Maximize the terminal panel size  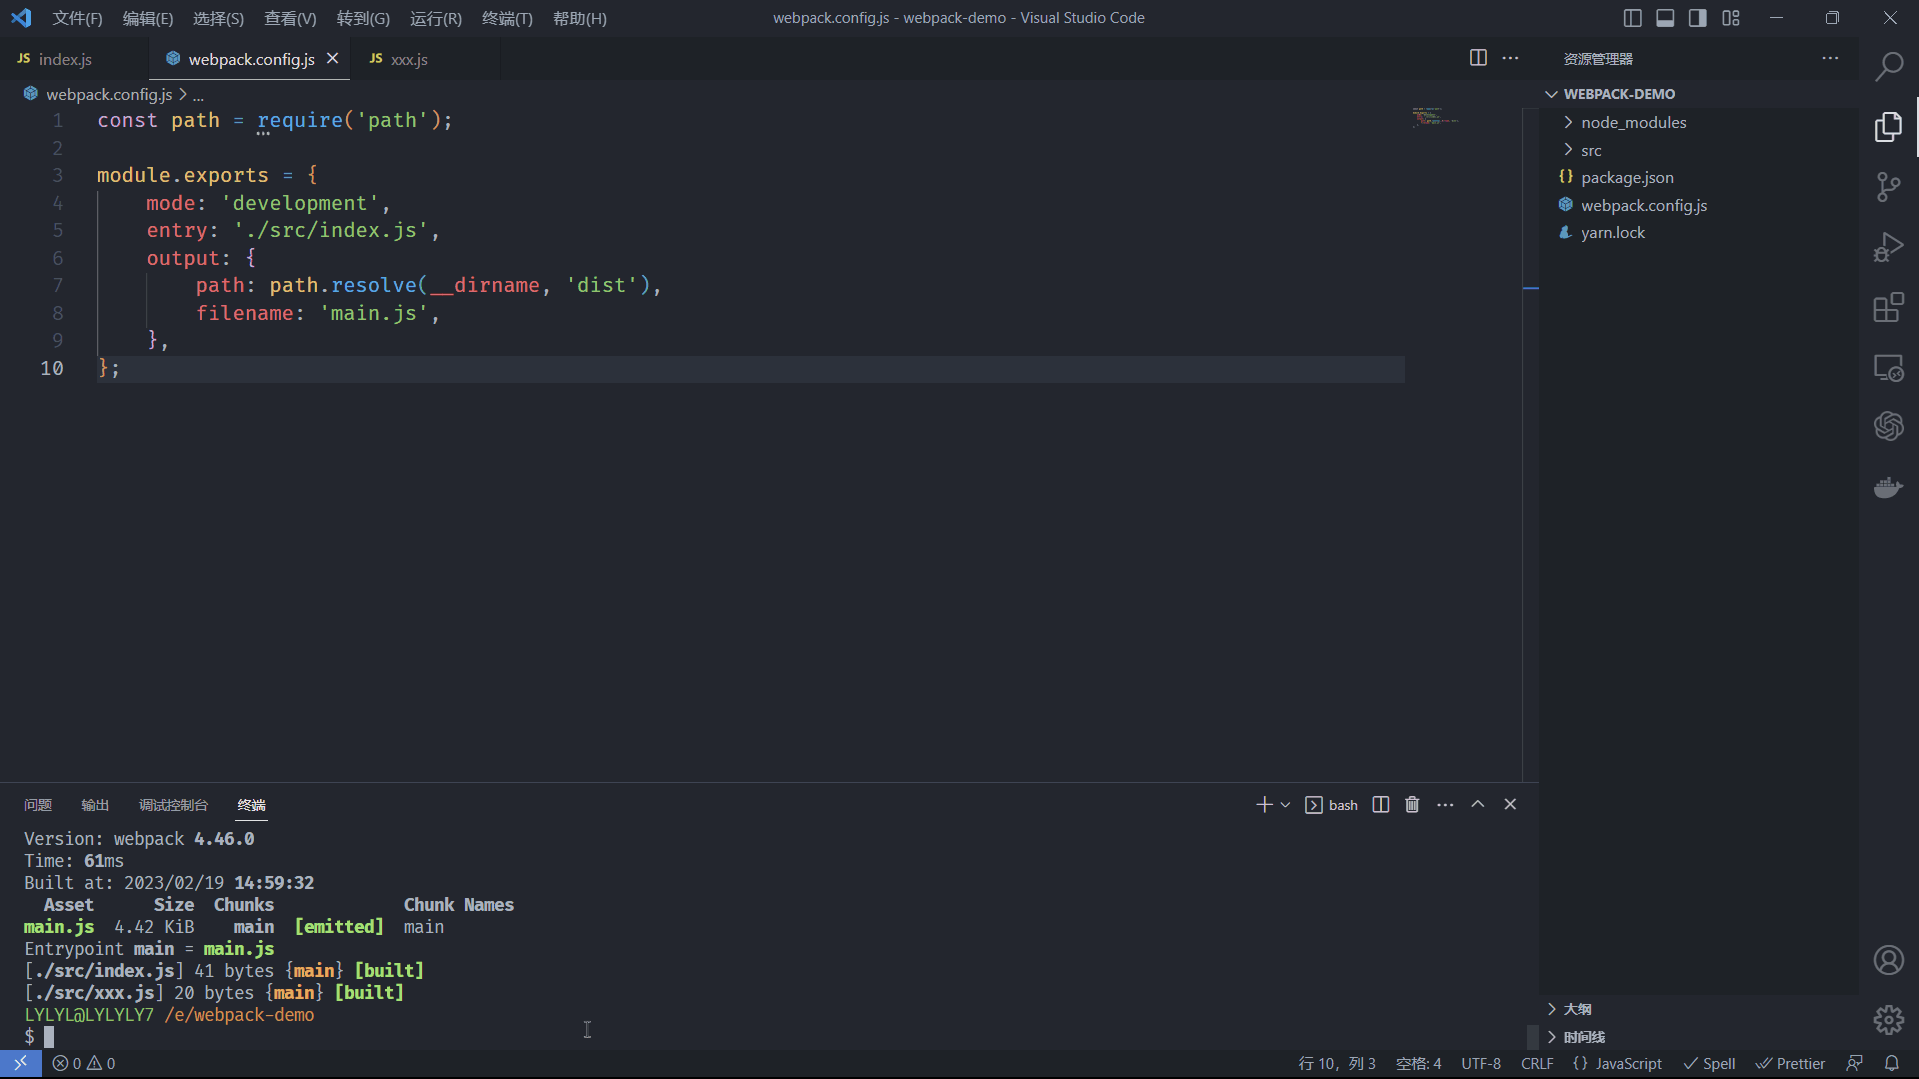[1477, 805]
